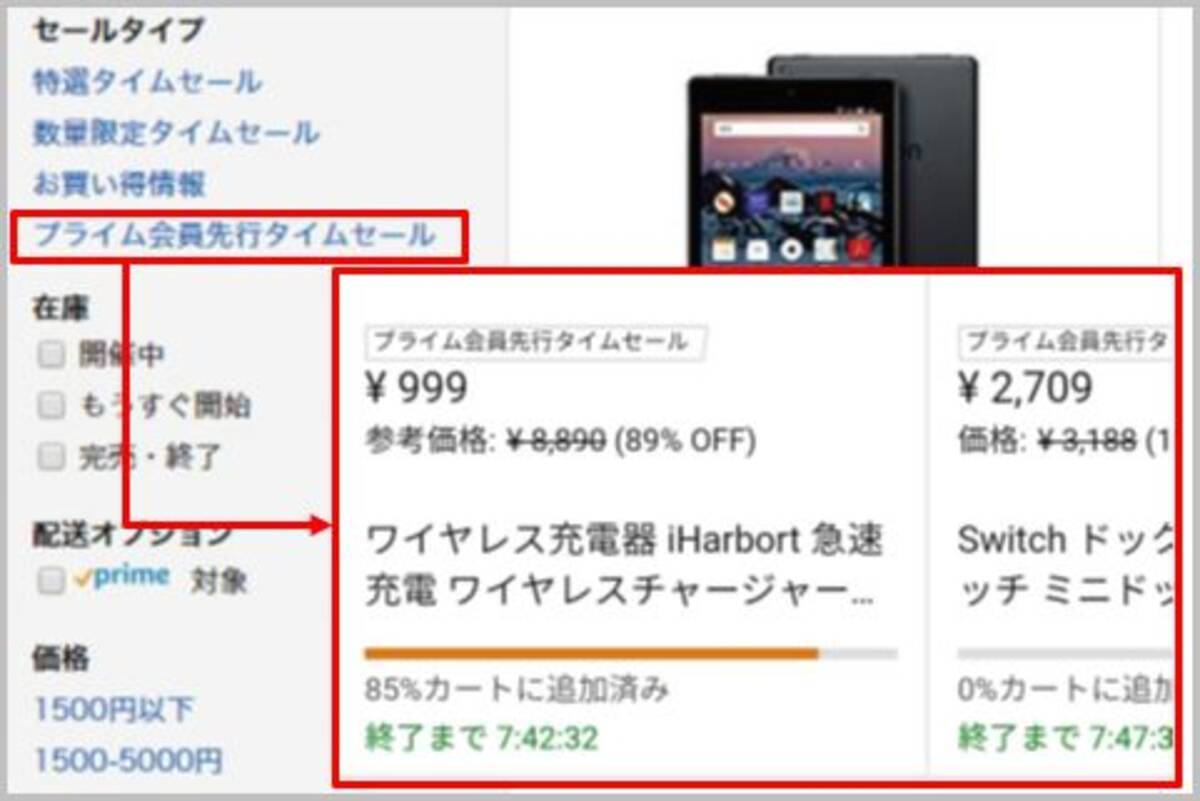
Task: Click プライム会員先行タイムセール sidebar link
Action: (234, 236)
